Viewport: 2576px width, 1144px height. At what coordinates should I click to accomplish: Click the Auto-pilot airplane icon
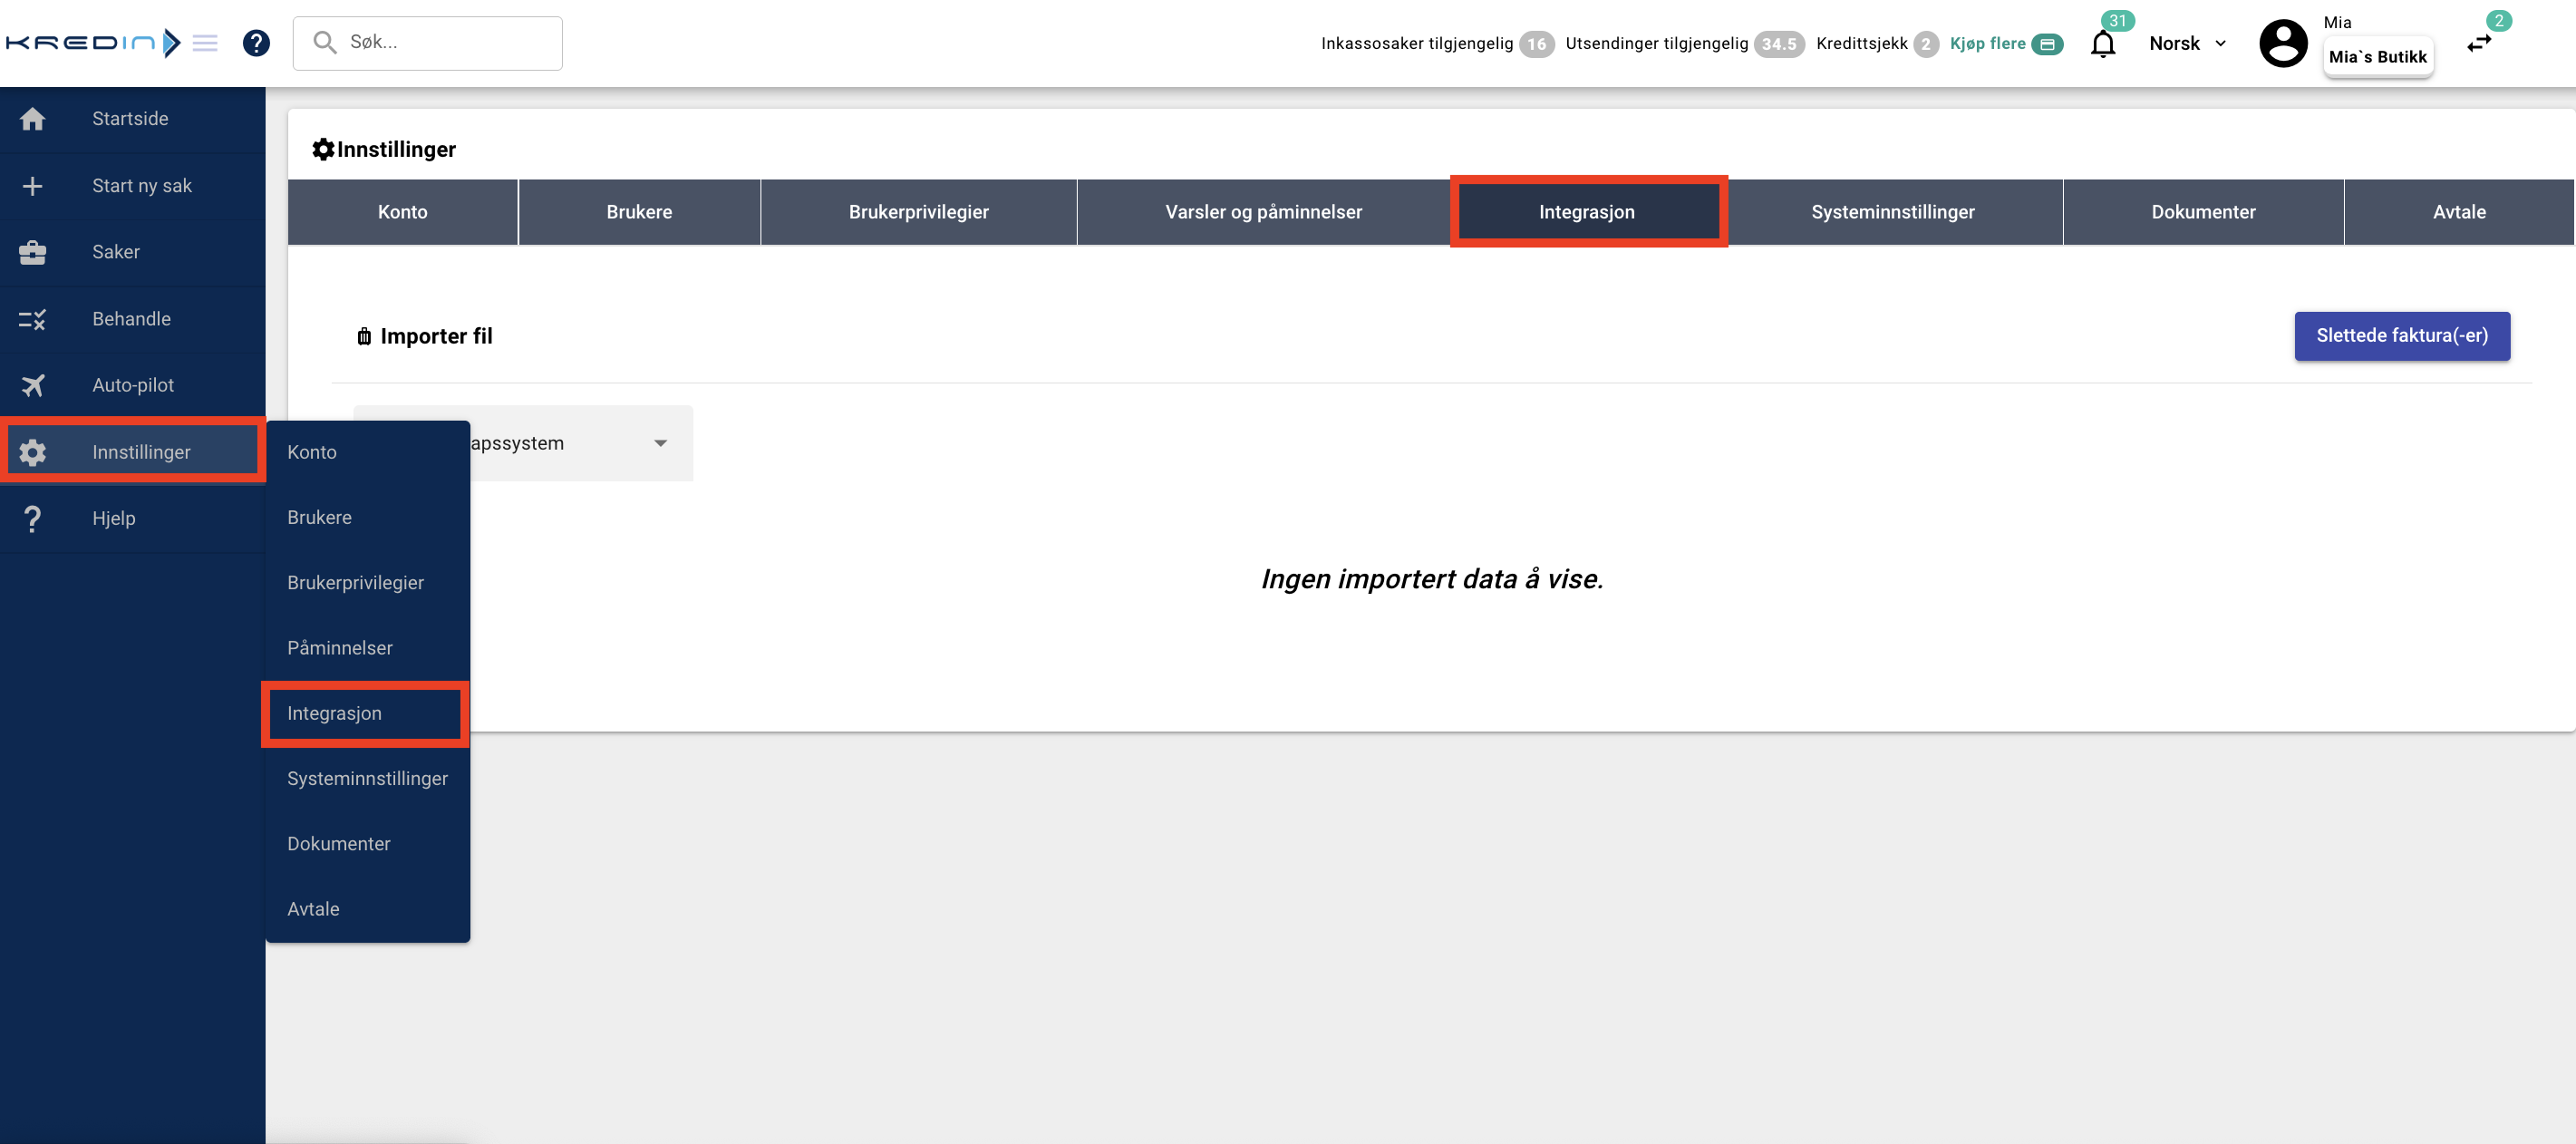tap(32, 386)
